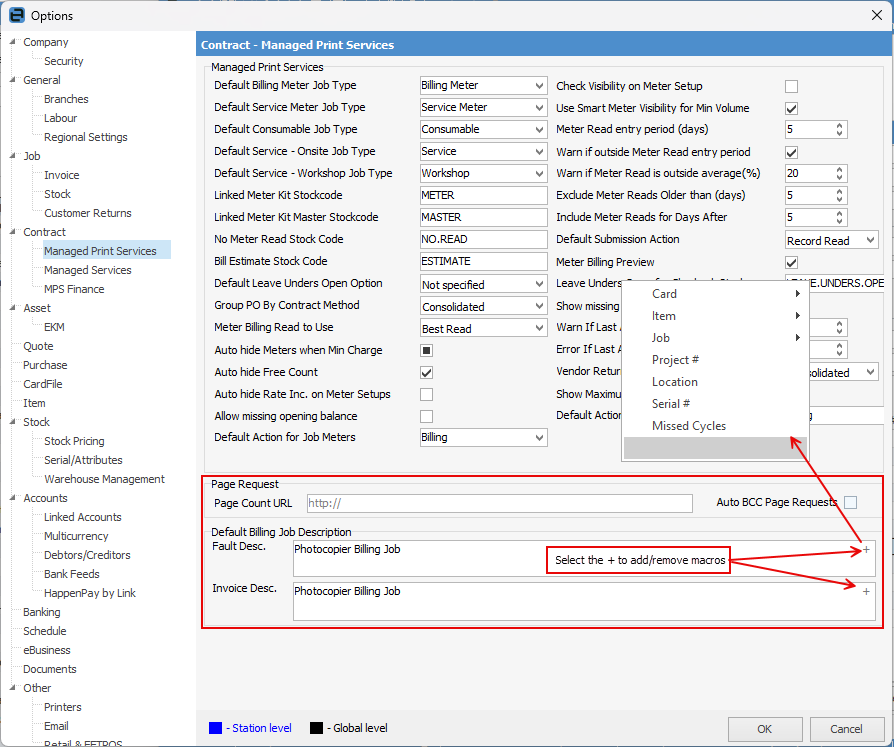Click the blue Station level color square
Screen dimensions: 894x747
pos(216,728)
